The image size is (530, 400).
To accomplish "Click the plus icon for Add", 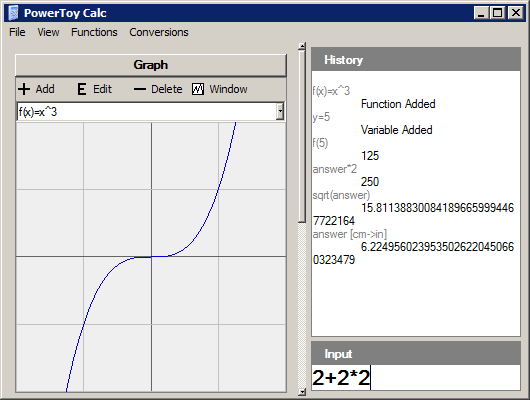I will 24,89.
